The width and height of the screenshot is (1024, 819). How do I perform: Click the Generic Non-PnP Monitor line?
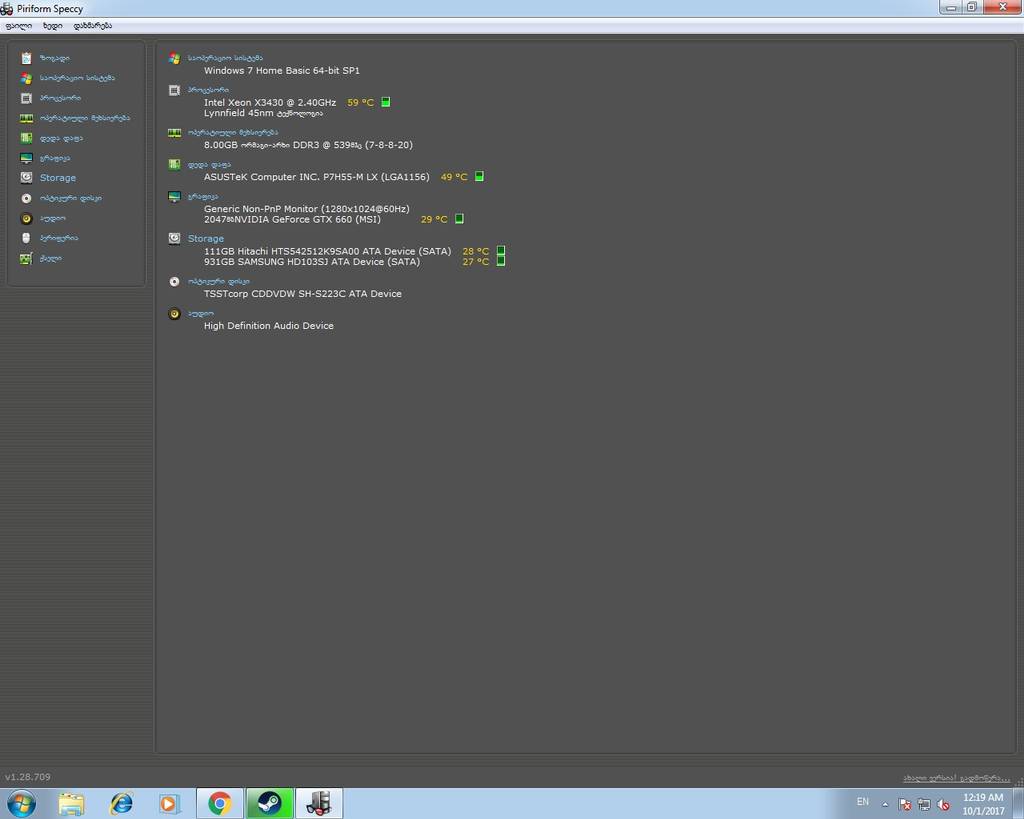(306, 209)
